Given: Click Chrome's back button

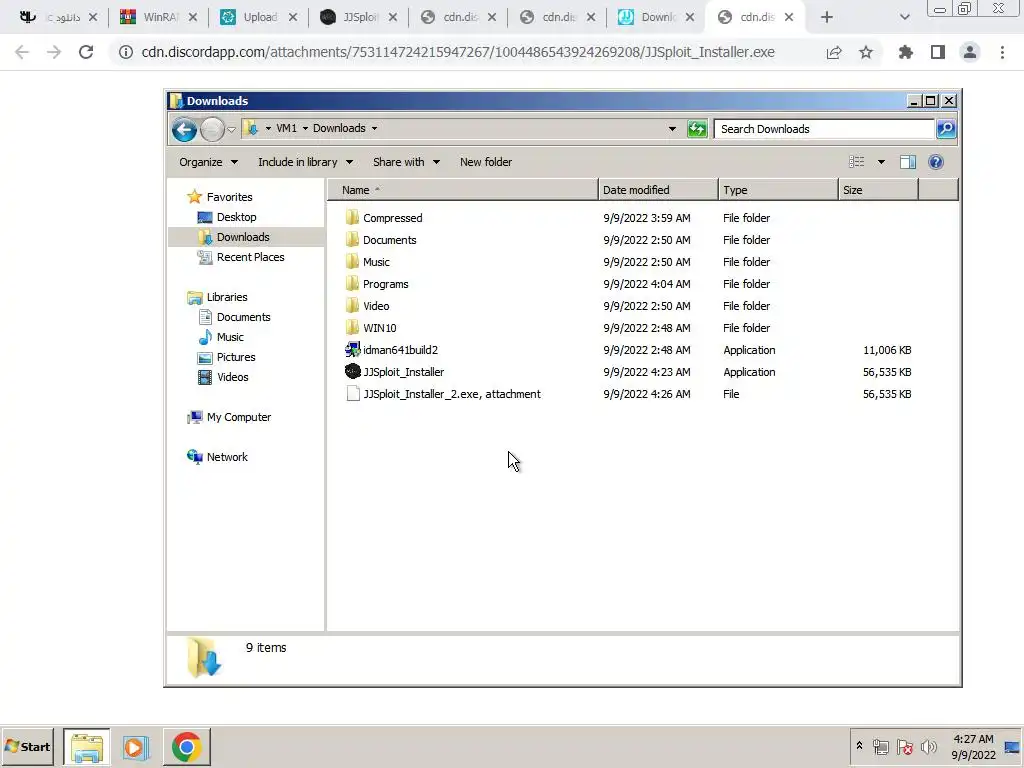Looking at the screenshot, I should click(22, 52).
